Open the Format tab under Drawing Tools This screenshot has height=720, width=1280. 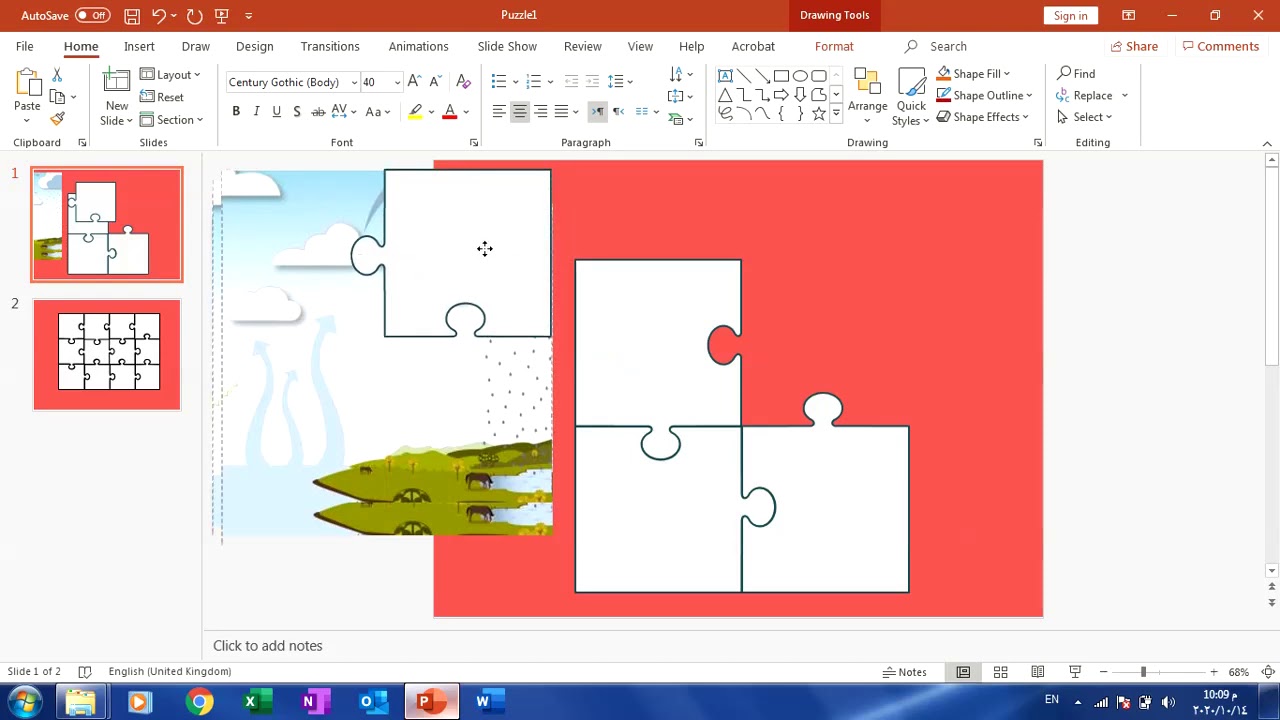pyautogui.click(x=834, y=46)
